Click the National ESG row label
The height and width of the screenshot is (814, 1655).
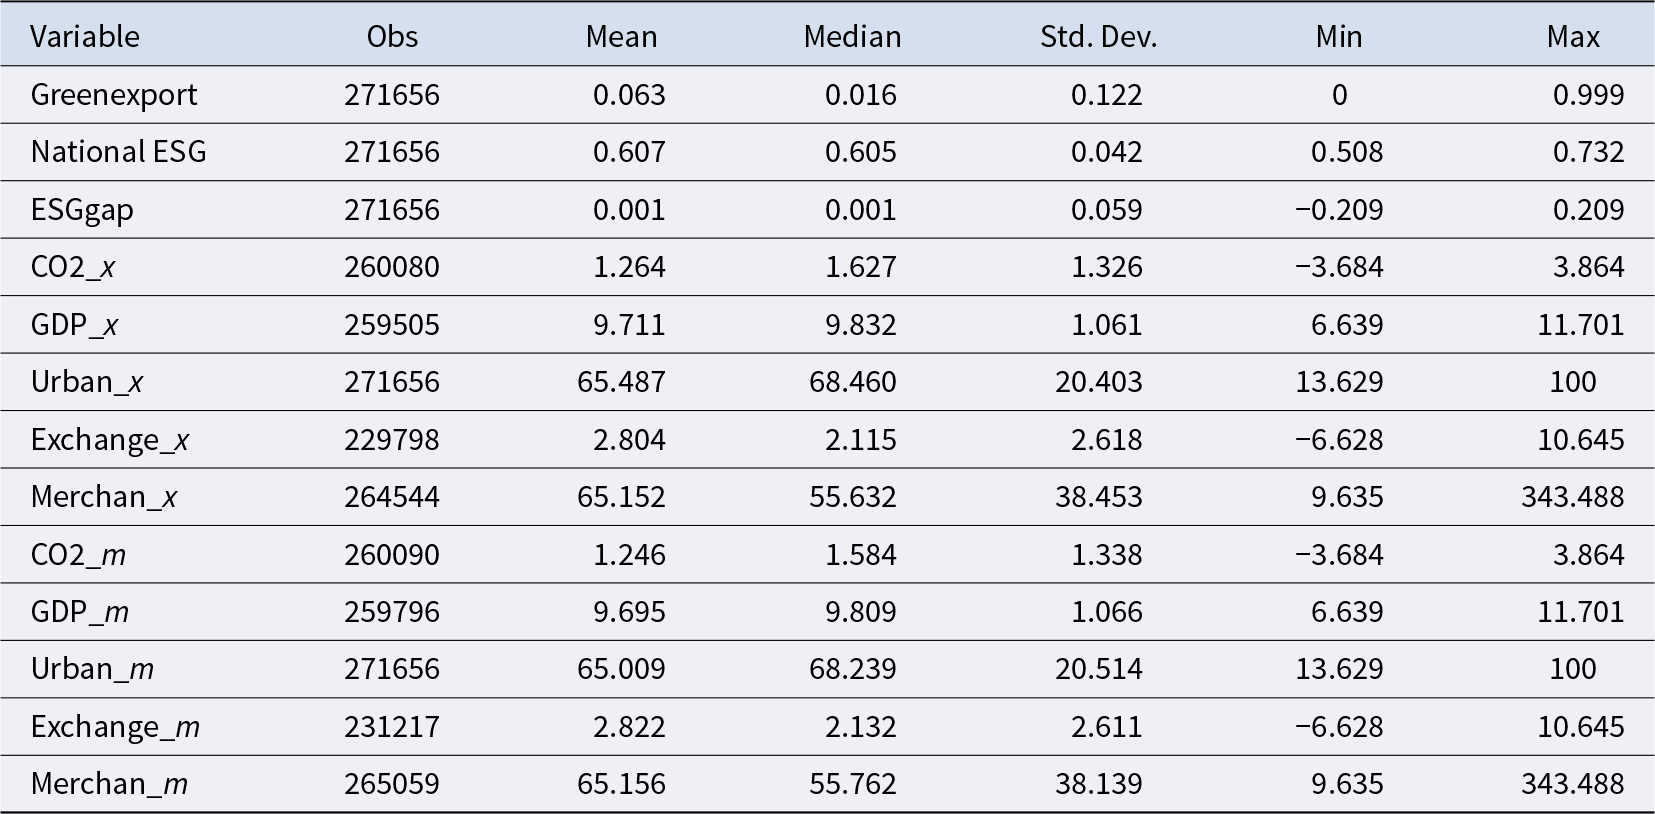click(118, 152)
